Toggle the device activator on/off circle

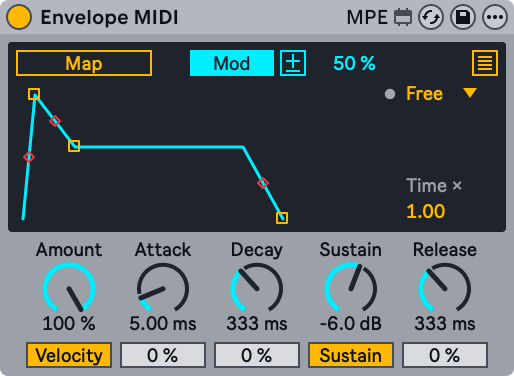[x=19, y=17]
